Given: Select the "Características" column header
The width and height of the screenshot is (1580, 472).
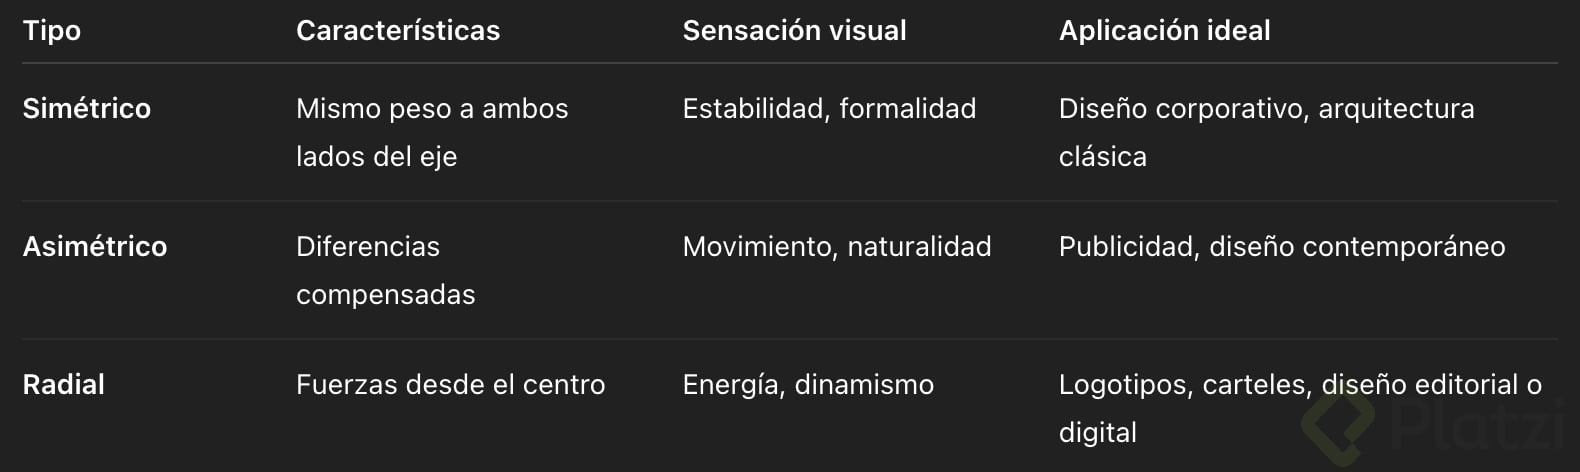Looking at the screenshot, I should pyautogui.click(x=398, y=31).
